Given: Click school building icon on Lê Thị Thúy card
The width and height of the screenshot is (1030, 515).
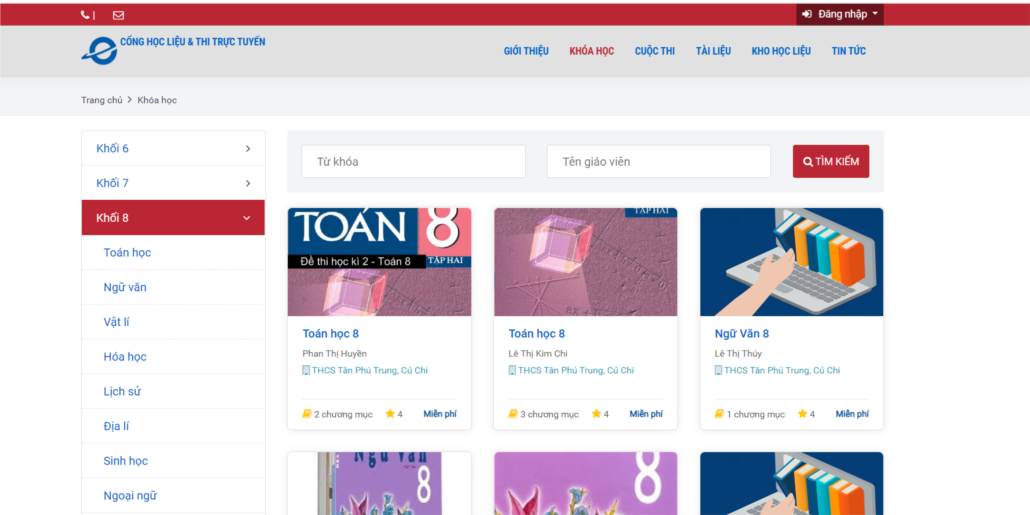Looking at the screenshot, I should (719, 370).
